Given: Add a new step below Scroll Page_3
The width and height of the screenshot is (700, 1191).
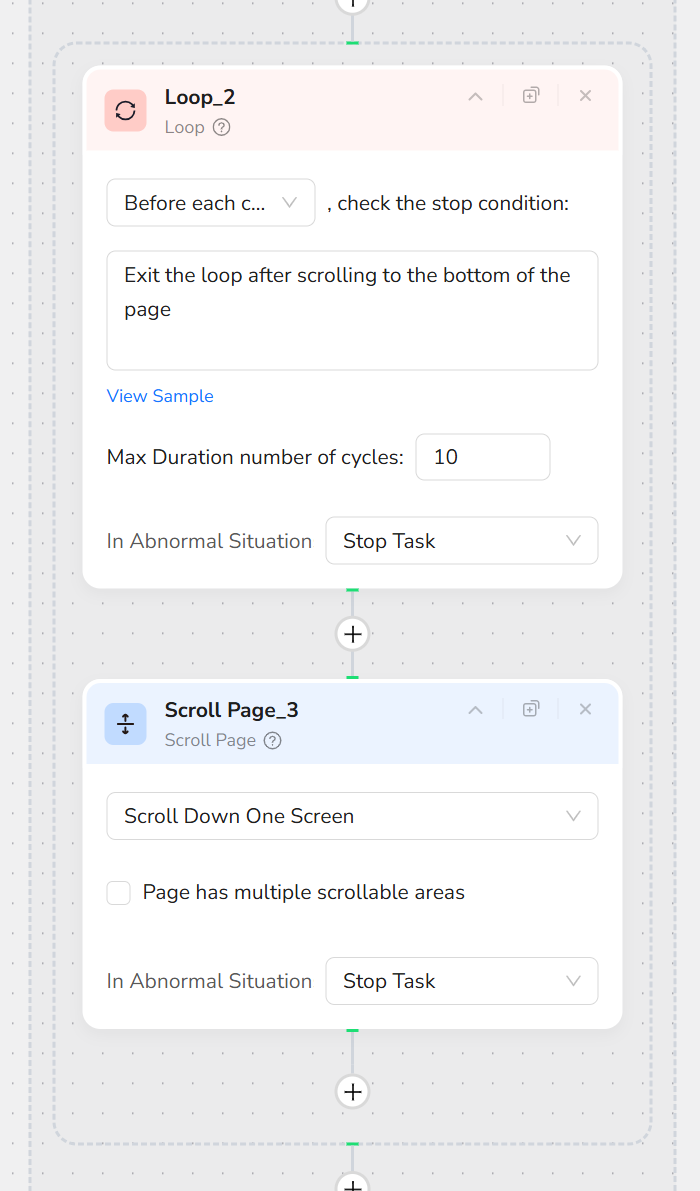Looking at the screenshot, I should tap(352, 1091).
